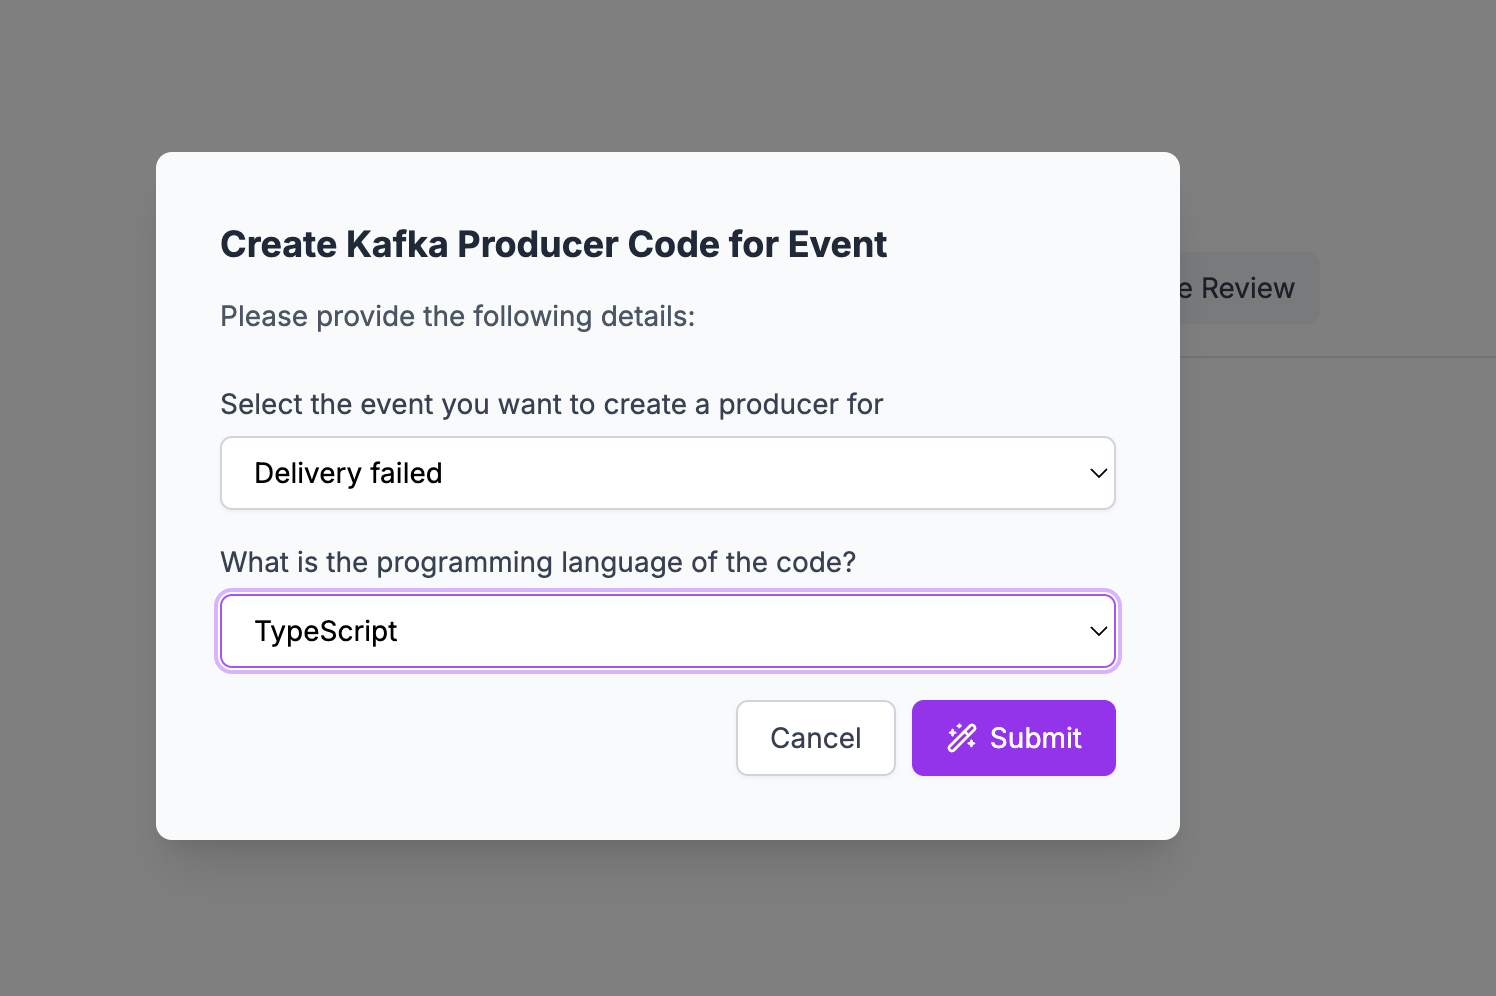Click the dialog title Create Kafka Producer Code
The width and height of the screenshot is (1496, 996).
pyautogui.click(x=553, y=243)
